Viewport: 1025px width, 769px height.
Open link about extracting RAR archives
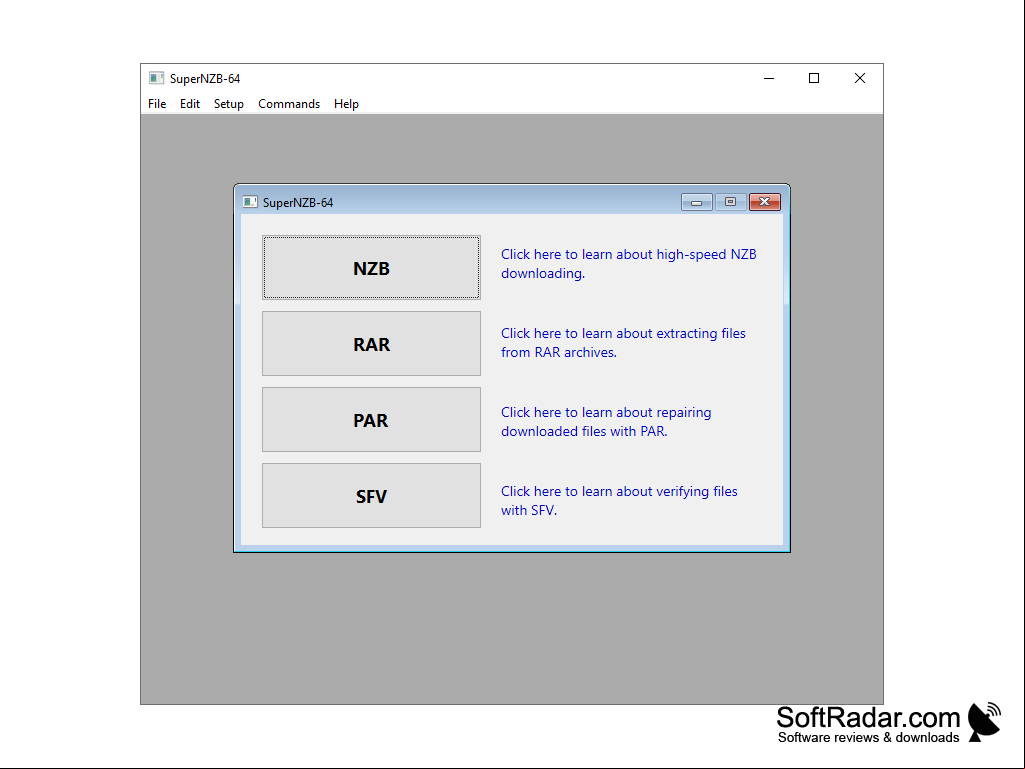point(624,343)
